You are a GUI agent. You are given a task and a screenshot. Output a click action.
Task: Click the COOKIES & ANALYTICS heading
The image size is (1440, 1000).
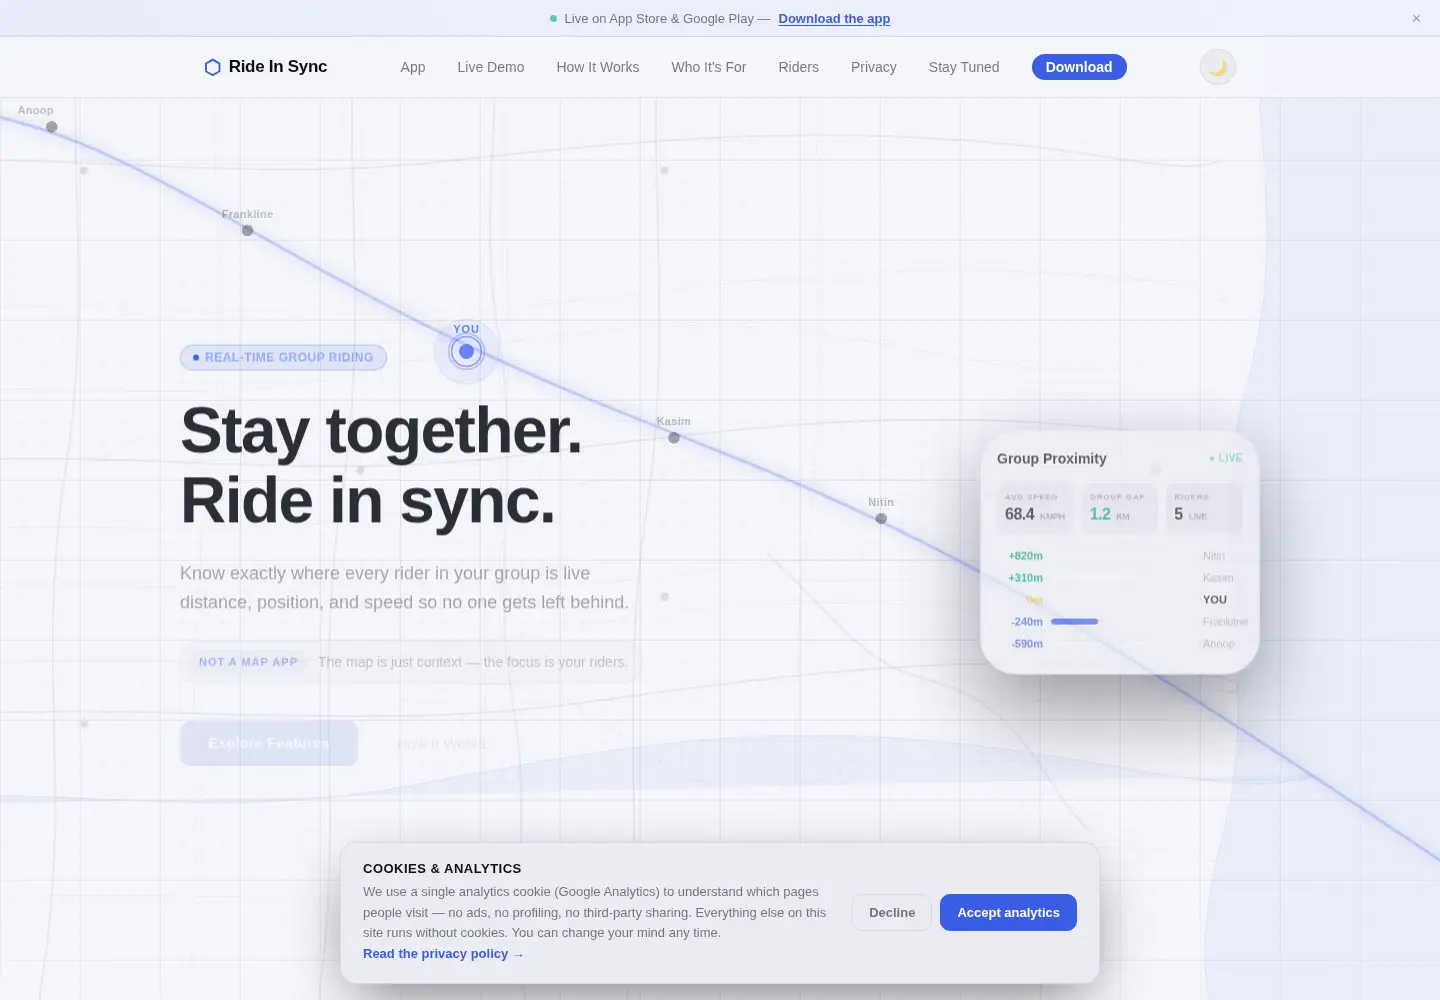pyautogui.click(x=442, y=868)
